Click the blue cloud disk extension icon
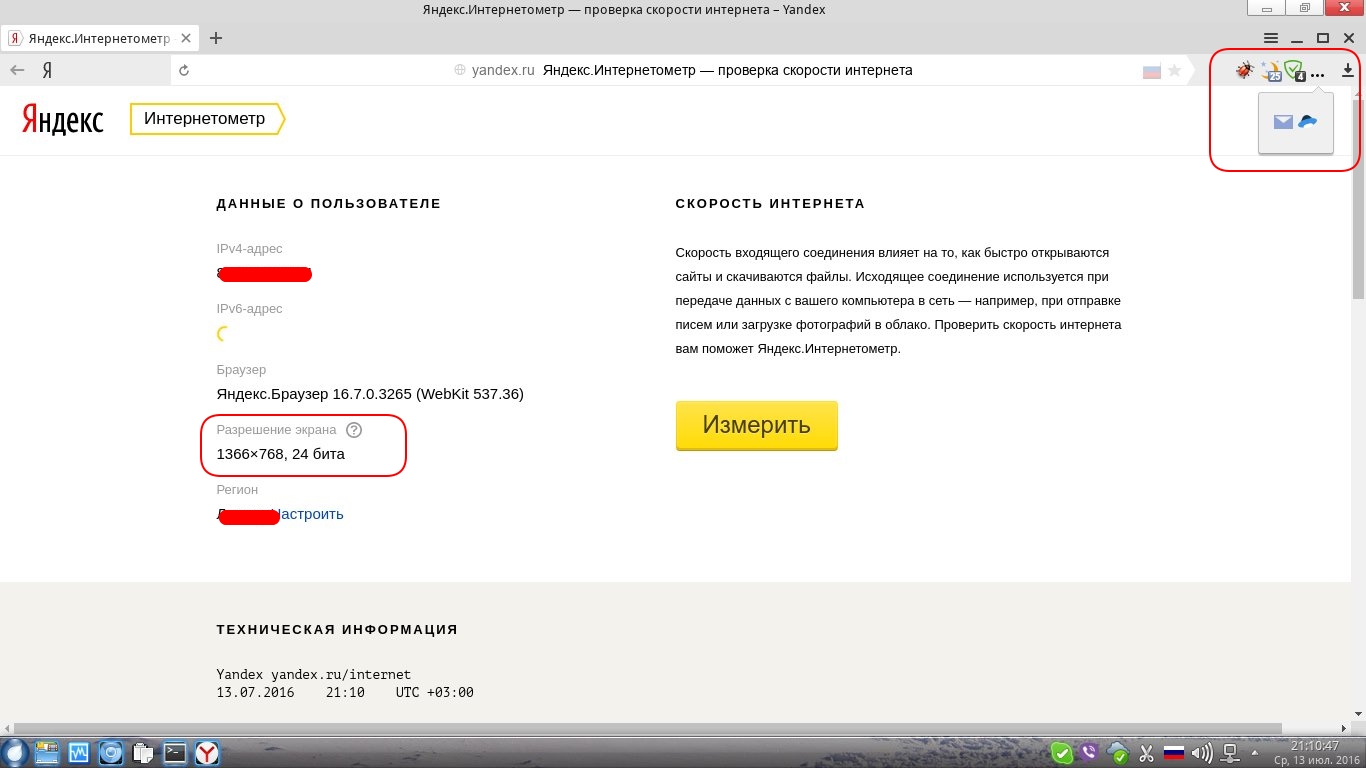This screenshot has width=1366, height=768. coord(1308,122)
